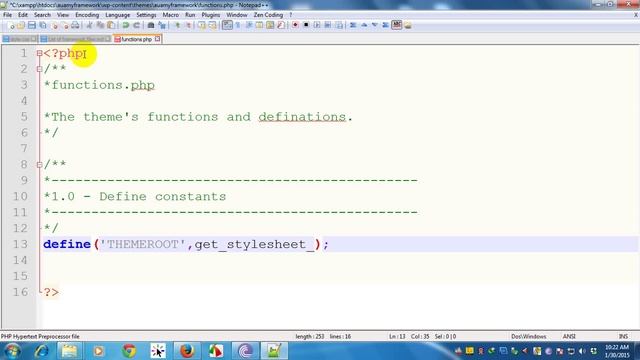
Task: Click the Print toolbar icon
Action: click(x=75, y=25)
